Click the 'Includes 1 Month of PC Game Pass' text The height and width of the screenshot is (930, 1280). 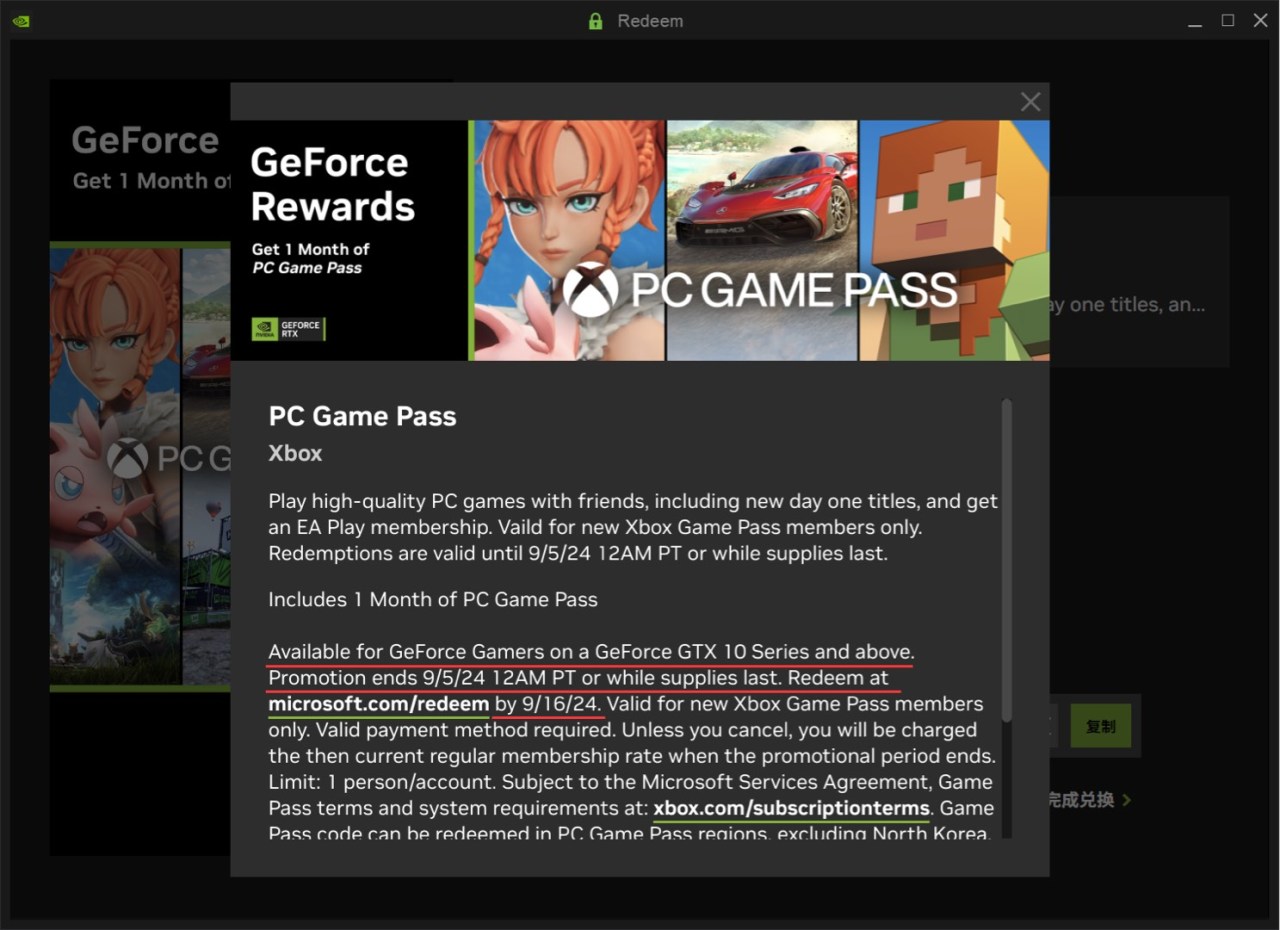pyautogui.click(x=433, y=600)
